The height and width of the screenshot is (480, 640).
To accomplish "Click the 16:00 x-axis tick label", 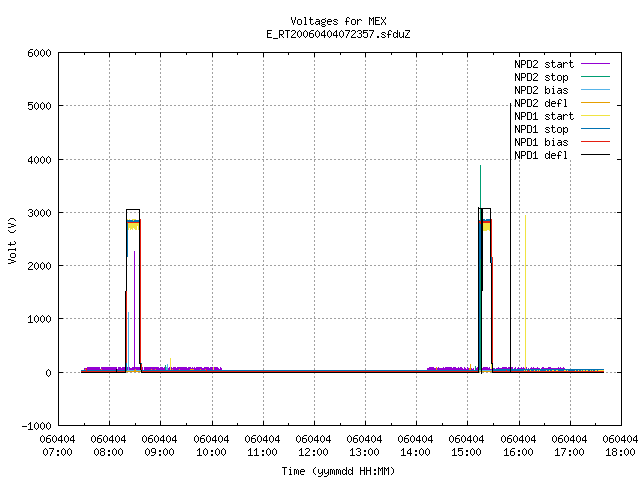I will [518, 452].
